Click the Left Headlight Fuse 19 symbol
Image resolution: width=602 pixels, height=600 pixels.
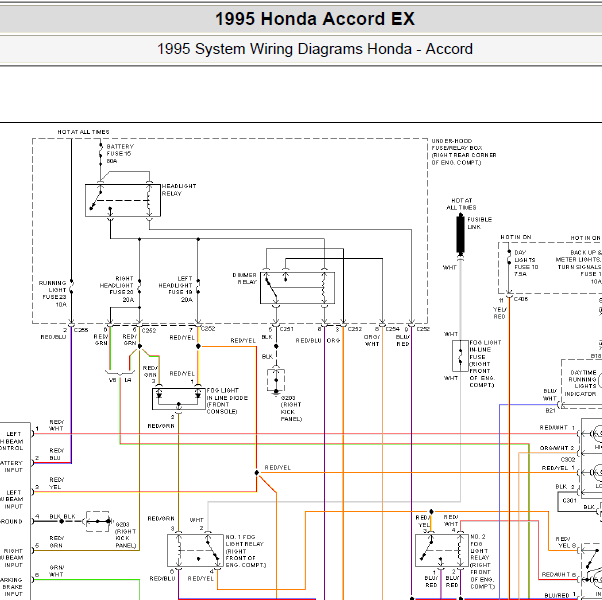tap(198, 287)
